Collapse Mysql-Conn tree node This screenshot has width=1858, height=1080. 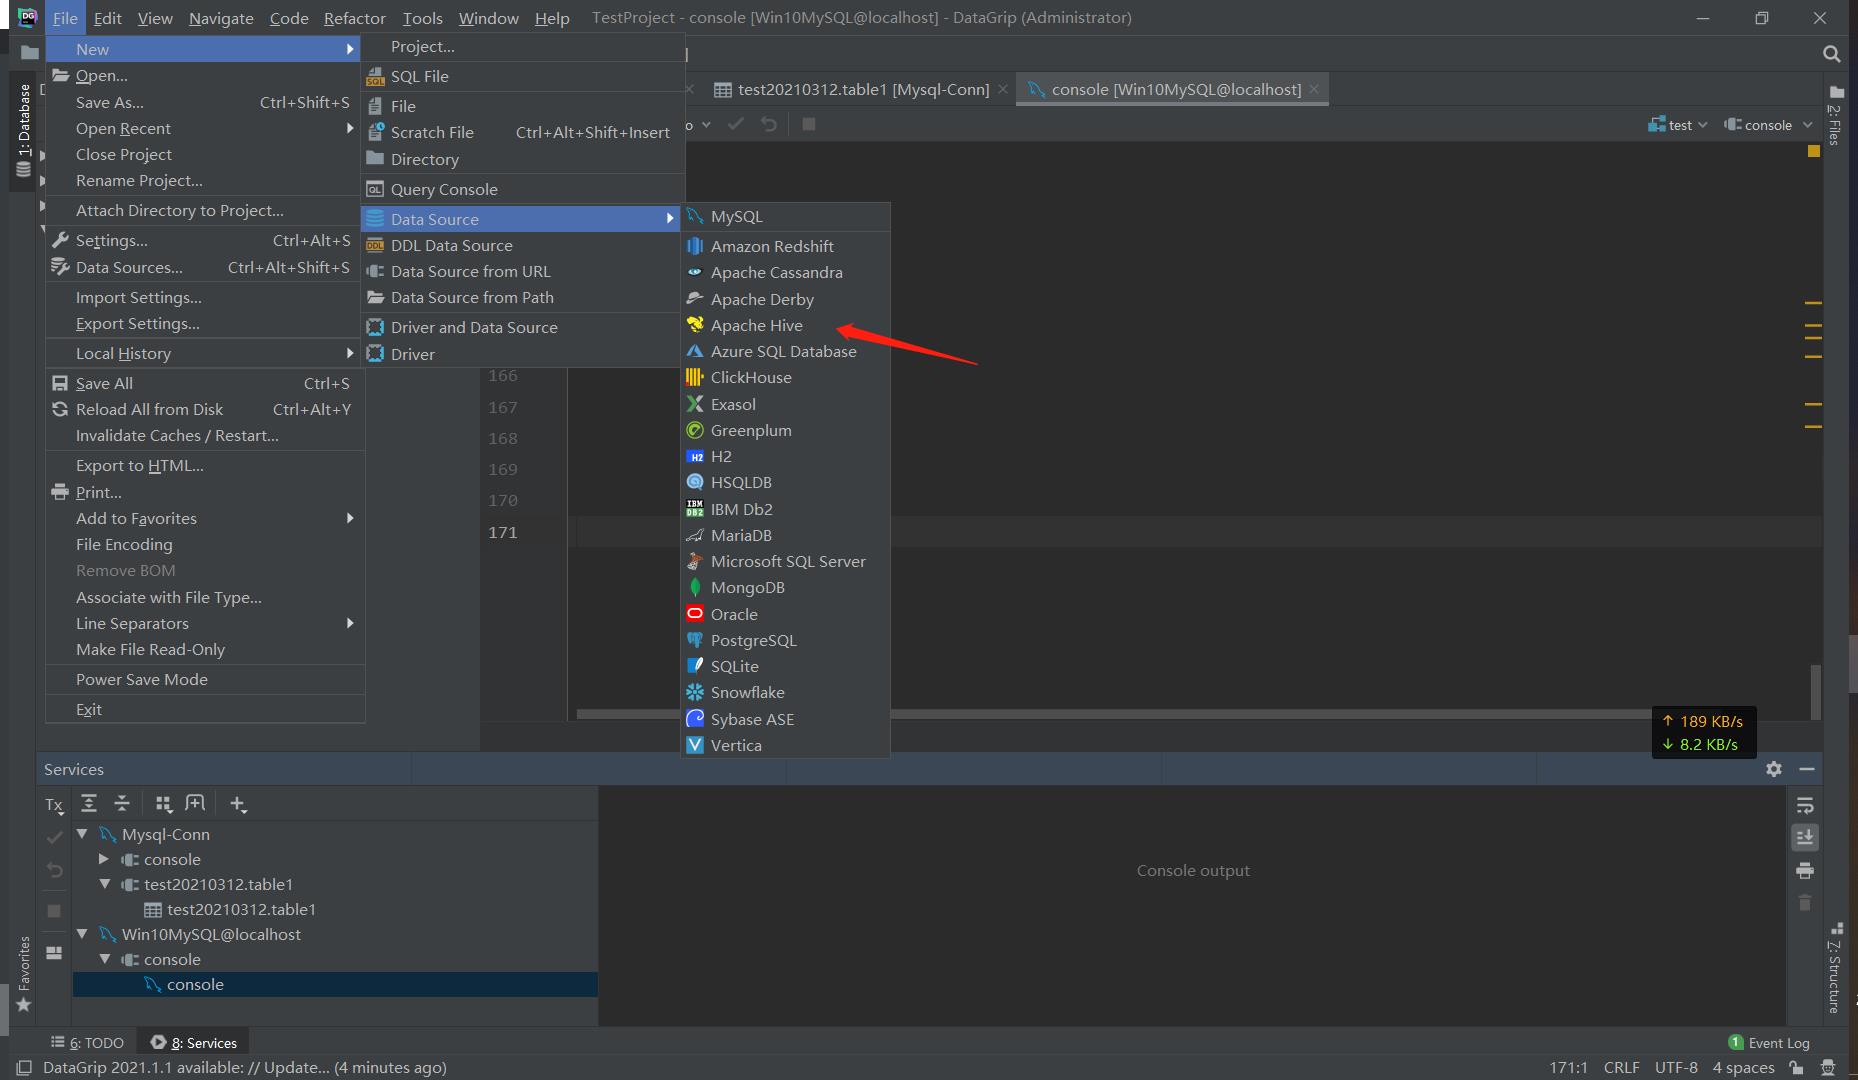(83, 834)
